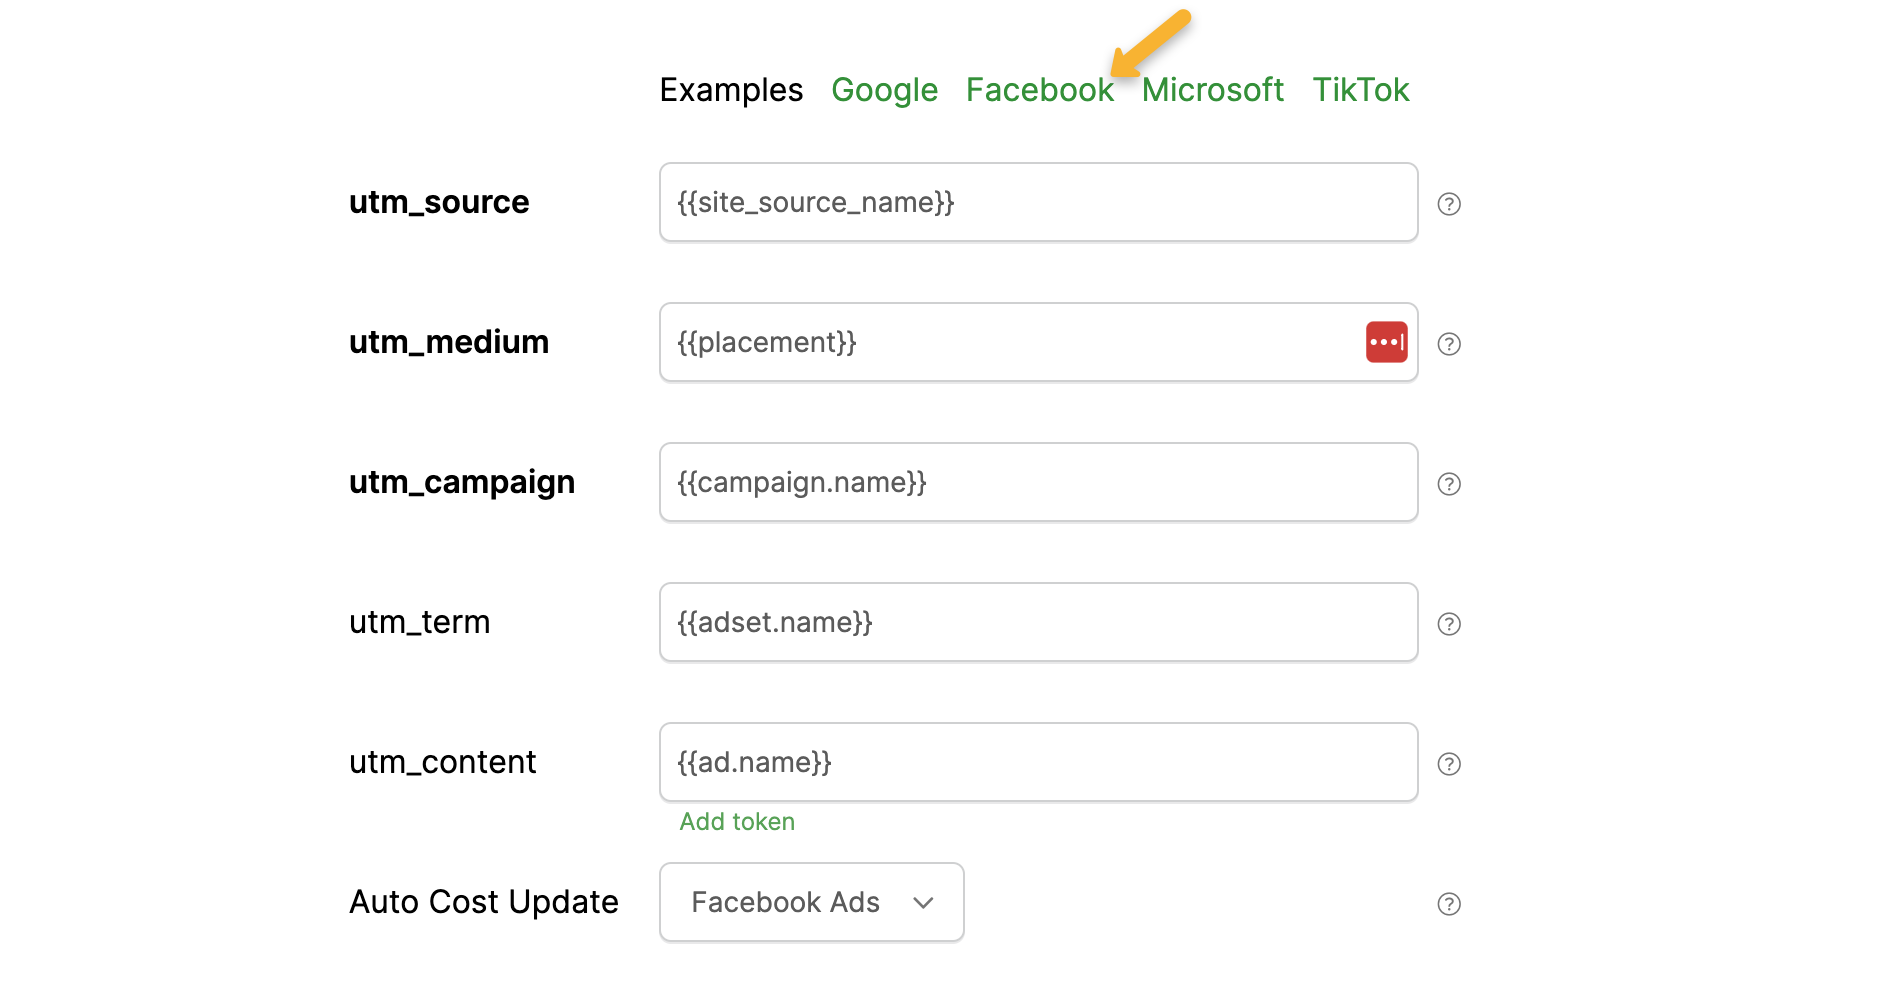Image resolution: width=1892 pixels, height=988 pixels.
Task: Select the Facebook example link
Action: (1039, 90)
